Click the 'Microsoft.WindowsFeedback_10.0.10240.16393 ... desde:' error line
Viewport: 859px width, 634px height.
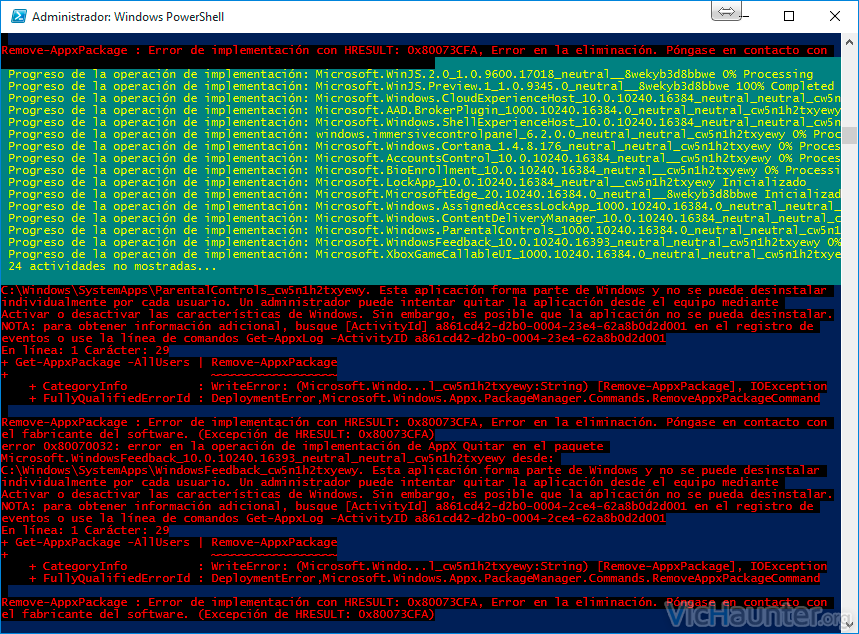tap(278, 458)
